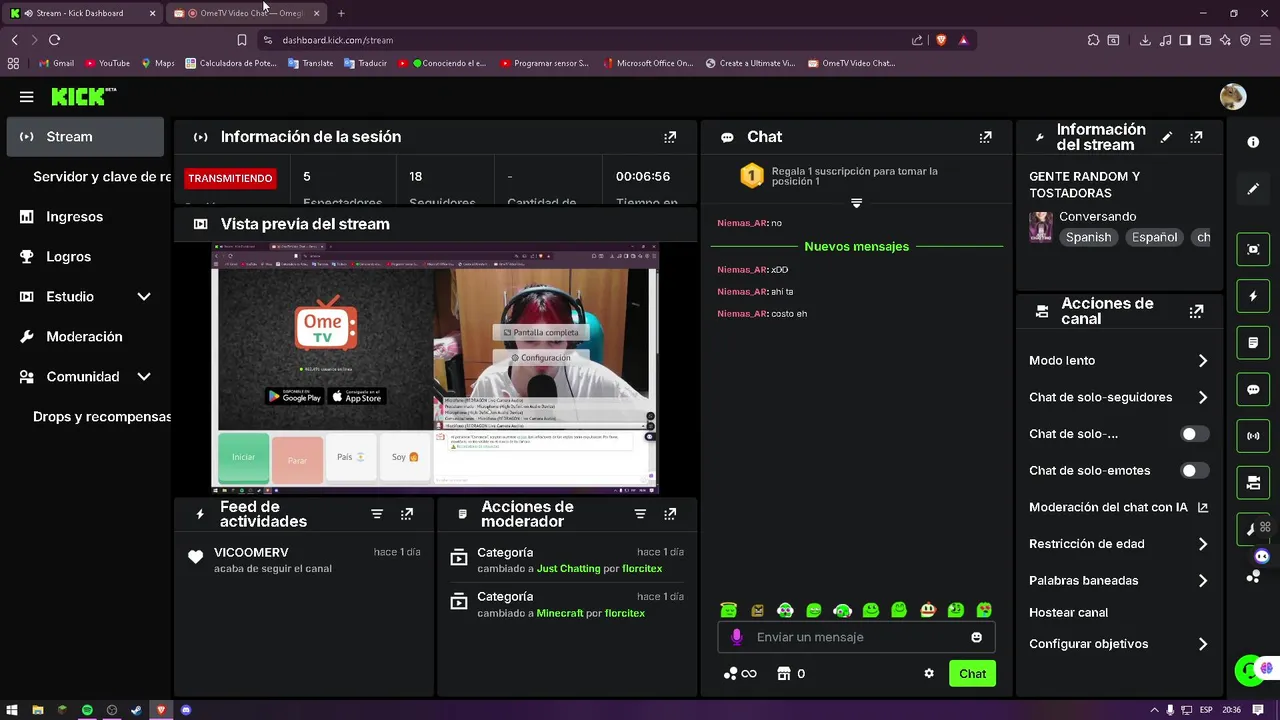The height and width of the screenshot is (720, 1280).
Task: Click the green Chat send button
Action: 972,674
